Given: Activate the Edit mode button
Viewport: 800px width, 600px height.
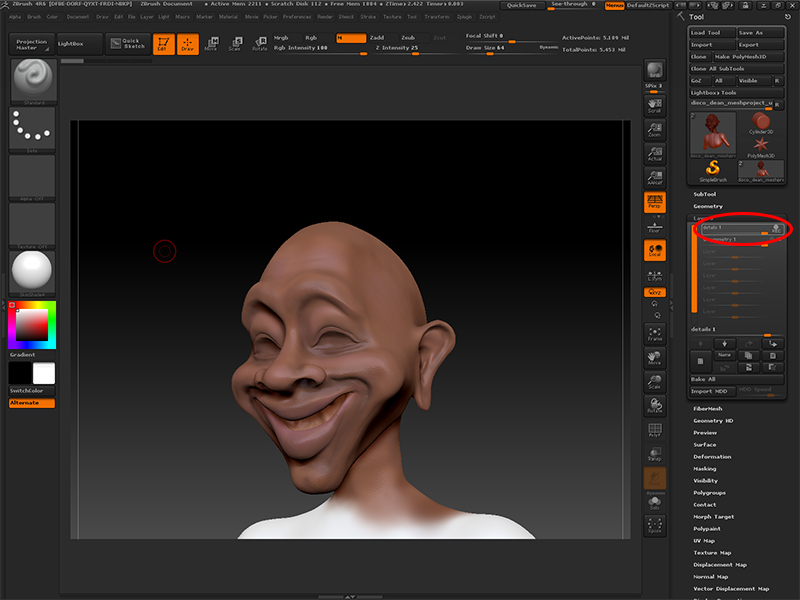Looking at the screenshot, I should click(x=164, y=44).
